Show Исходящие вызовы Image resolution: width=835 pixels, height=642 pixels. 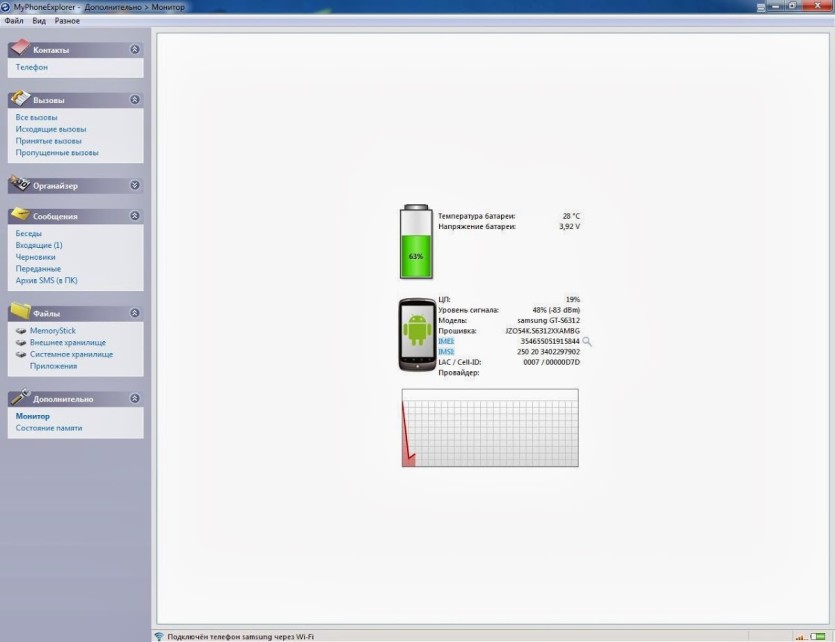click(51, 129)
